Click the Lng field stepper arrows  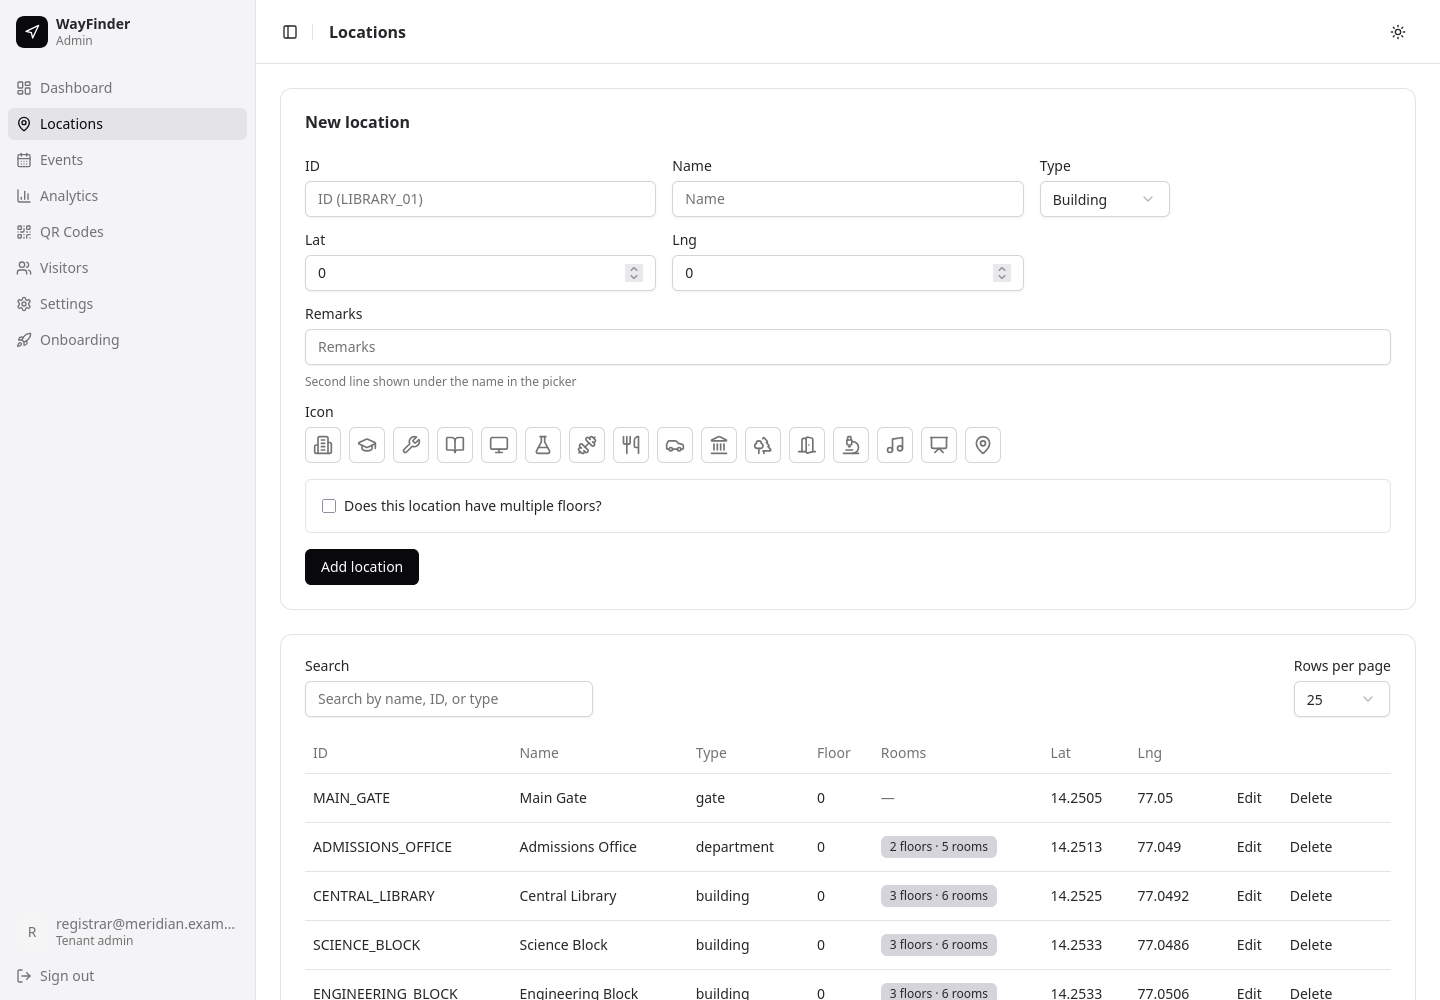point(1002,273)
